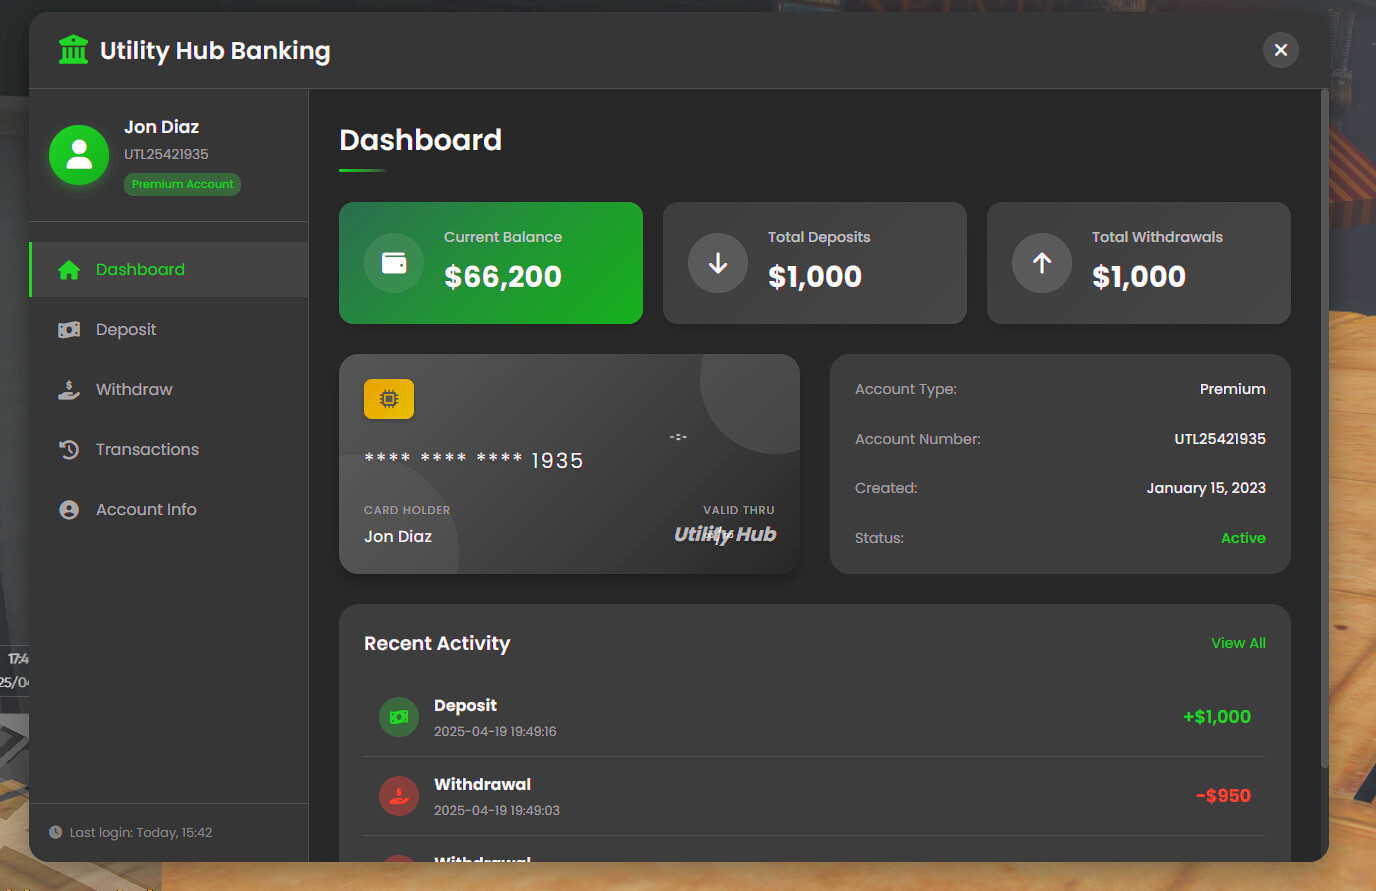Open the Transactions page
This screenshot has width=1376, height=891.
pyautogui.click(x=169, y=450)
